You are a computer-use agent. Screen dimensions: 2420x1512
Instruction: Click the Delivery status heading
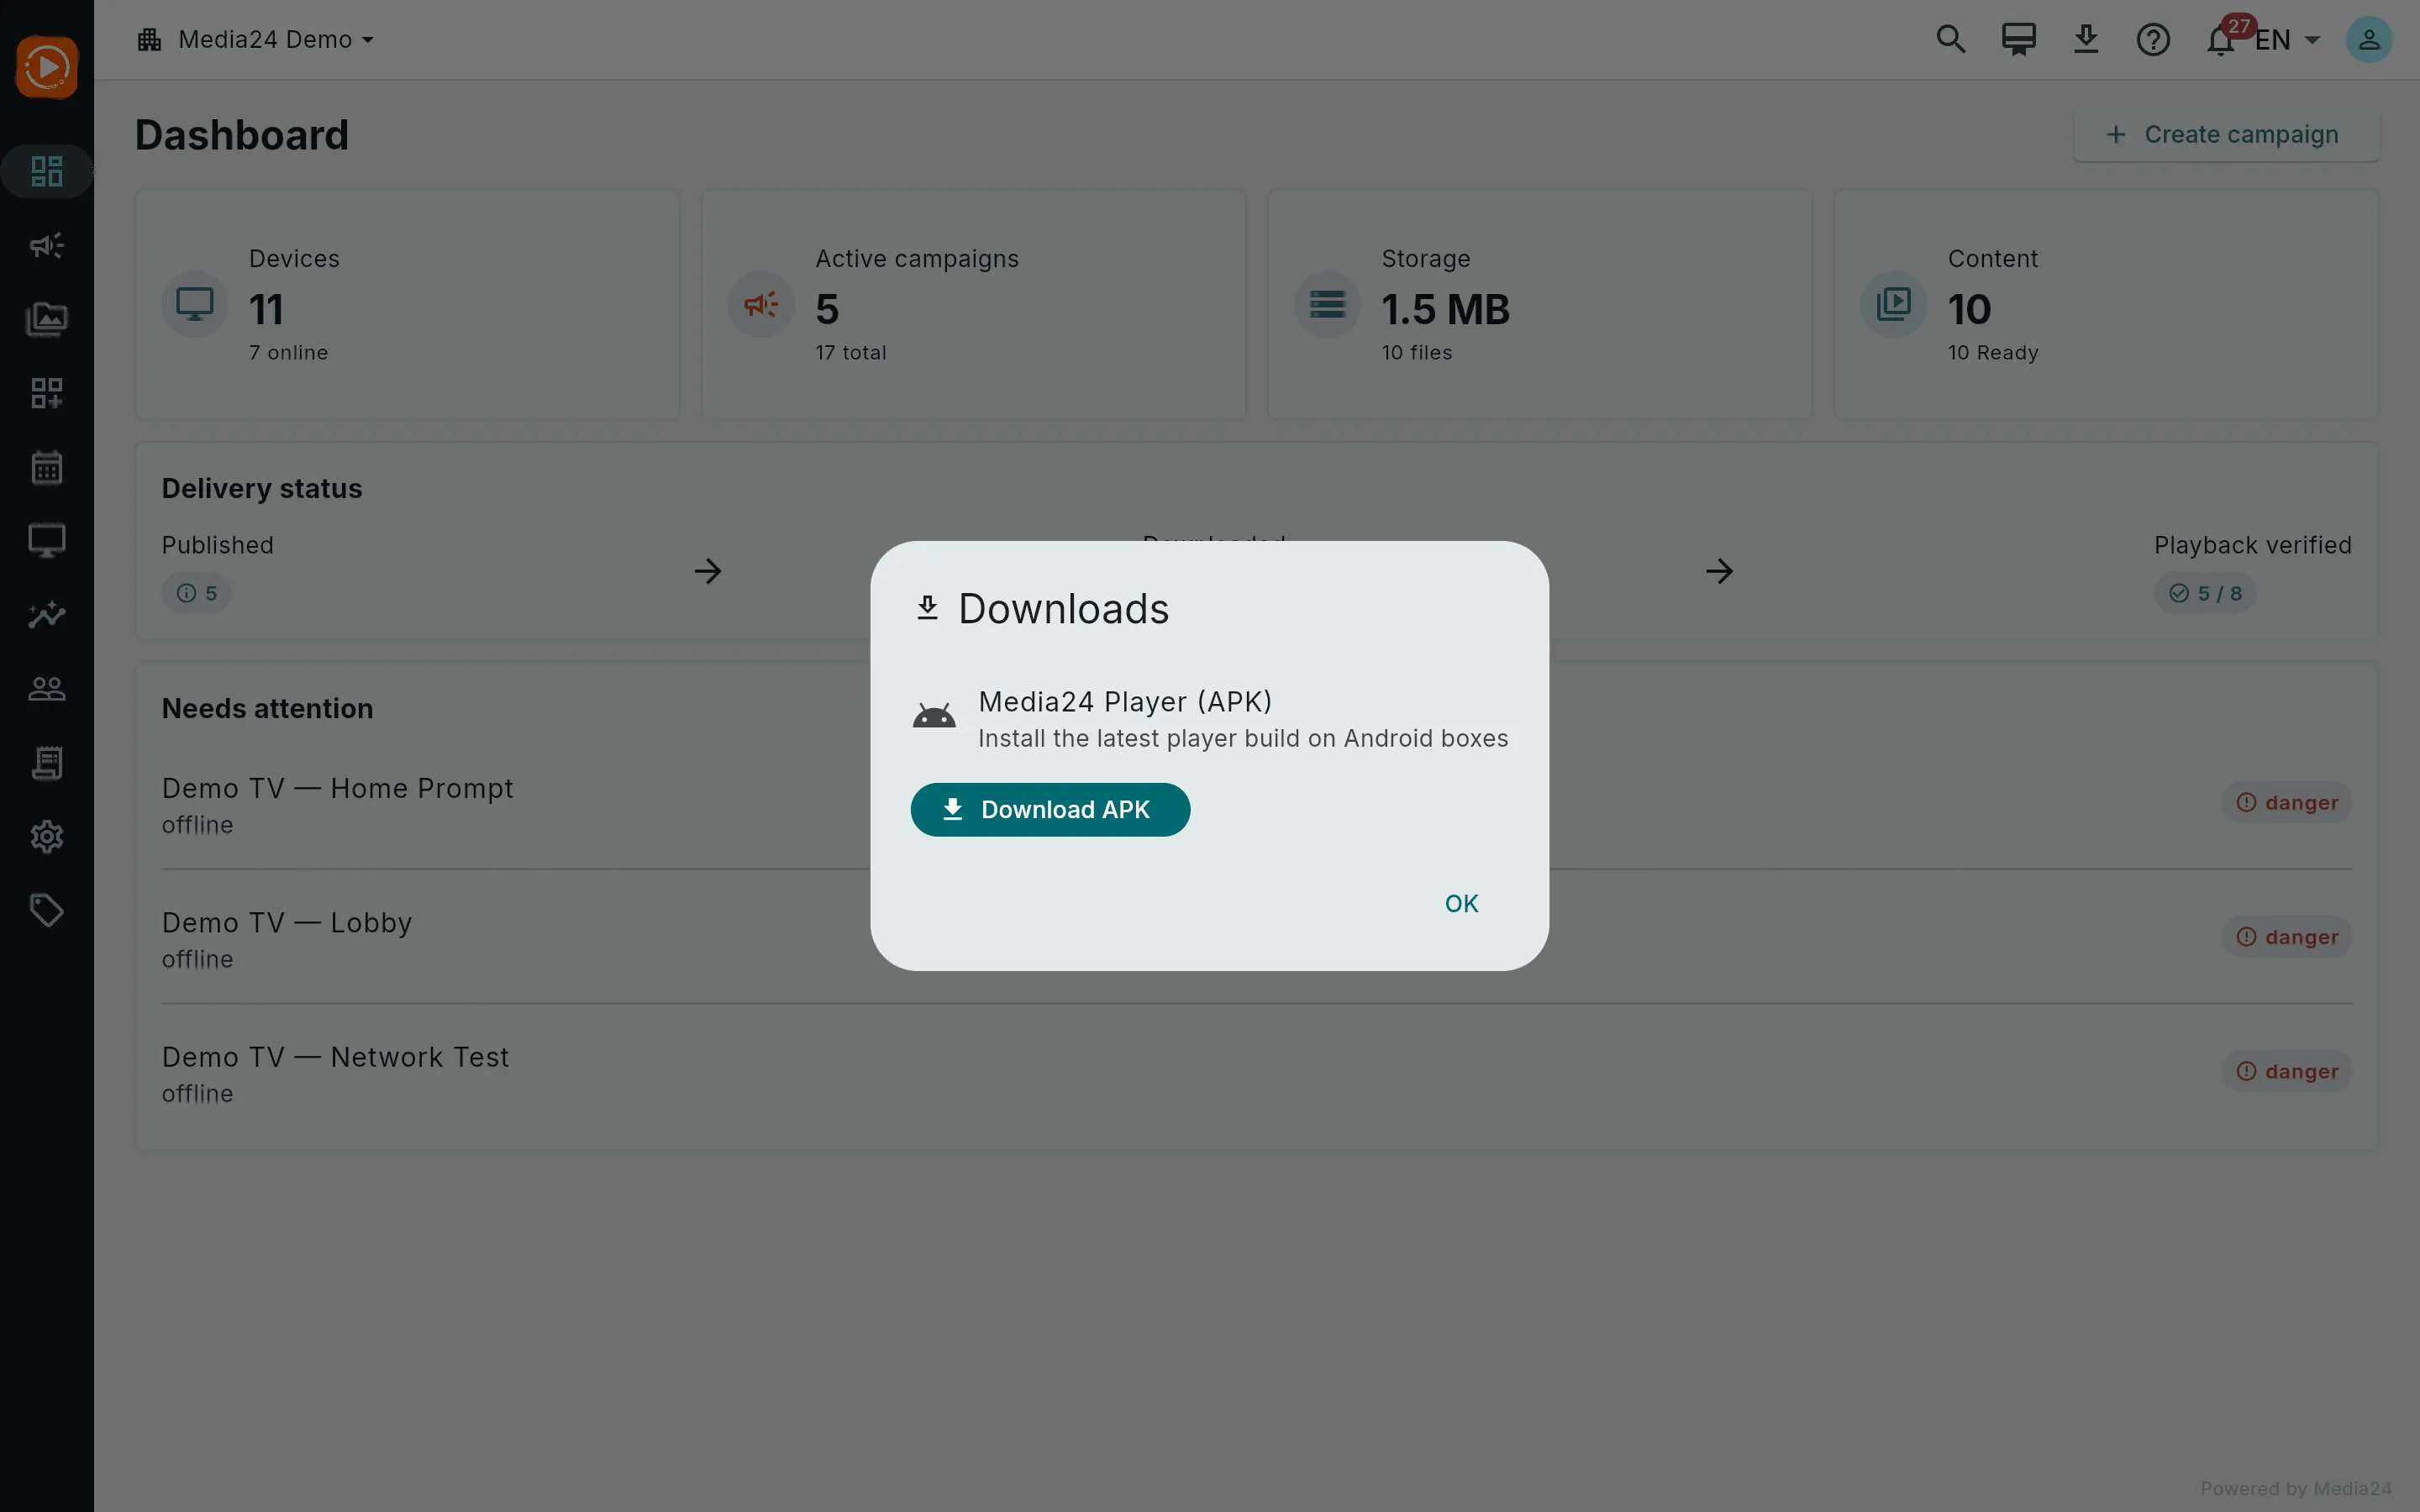[262, 488]
